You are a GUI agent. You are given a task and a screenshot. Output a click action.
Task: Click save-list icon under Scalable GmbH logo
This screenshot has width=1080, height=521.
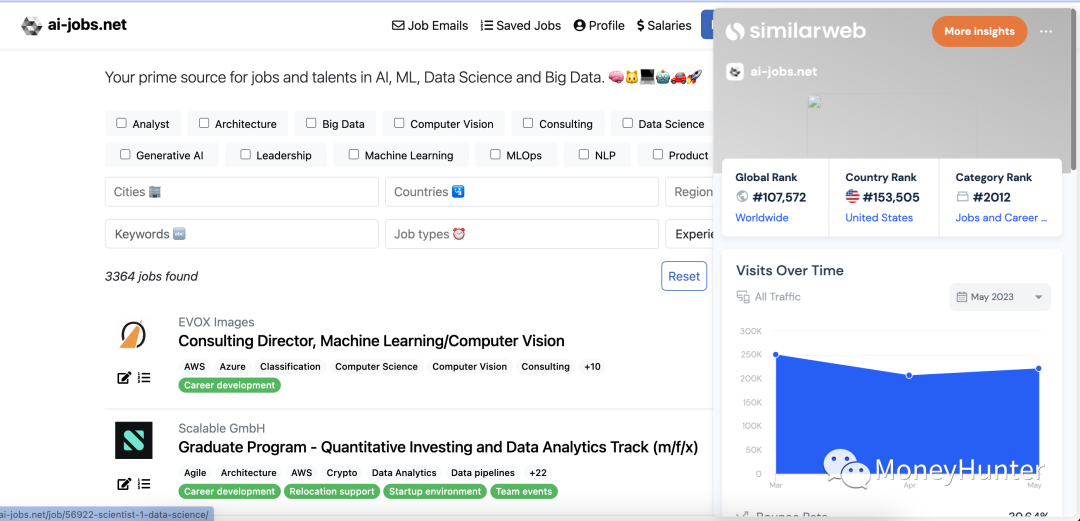tap(144, 484)
